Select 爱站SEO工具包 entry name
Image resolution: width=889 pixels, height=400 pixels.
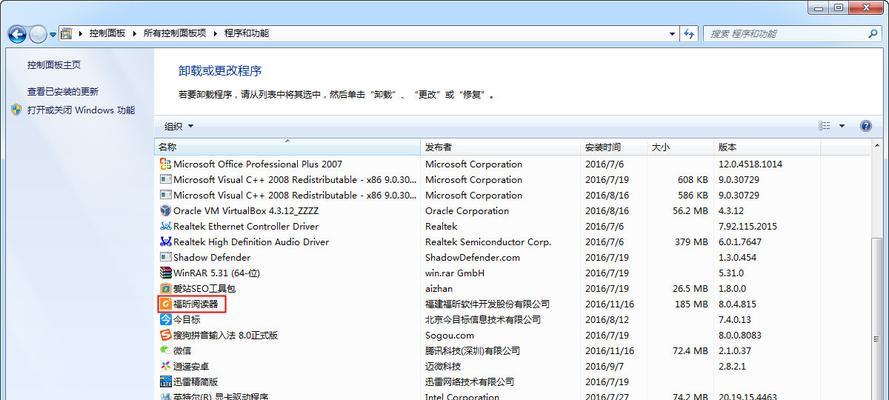coord(205,288)
